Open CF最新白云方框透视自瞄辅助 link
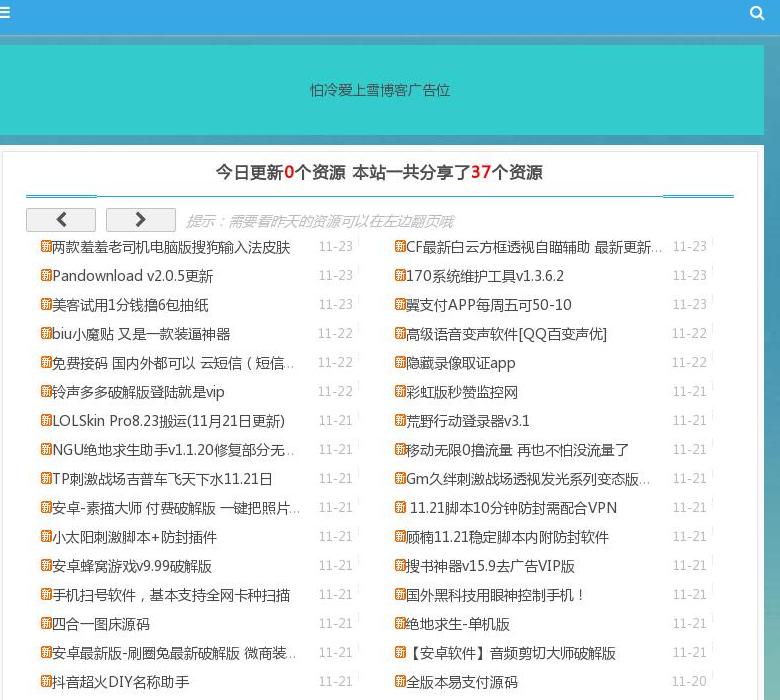Viewport: 780px width, 700px height. [x=534, y=247]
